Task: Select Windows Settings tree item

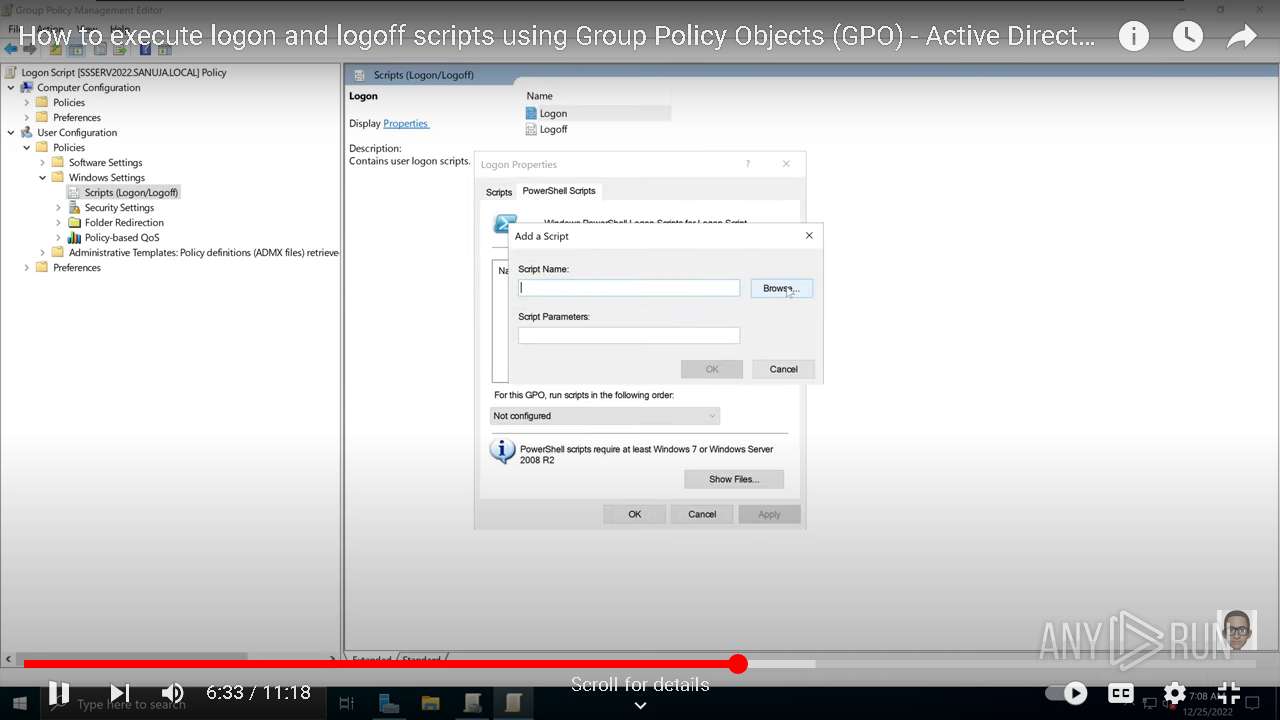Action: (x=106, y=177)
